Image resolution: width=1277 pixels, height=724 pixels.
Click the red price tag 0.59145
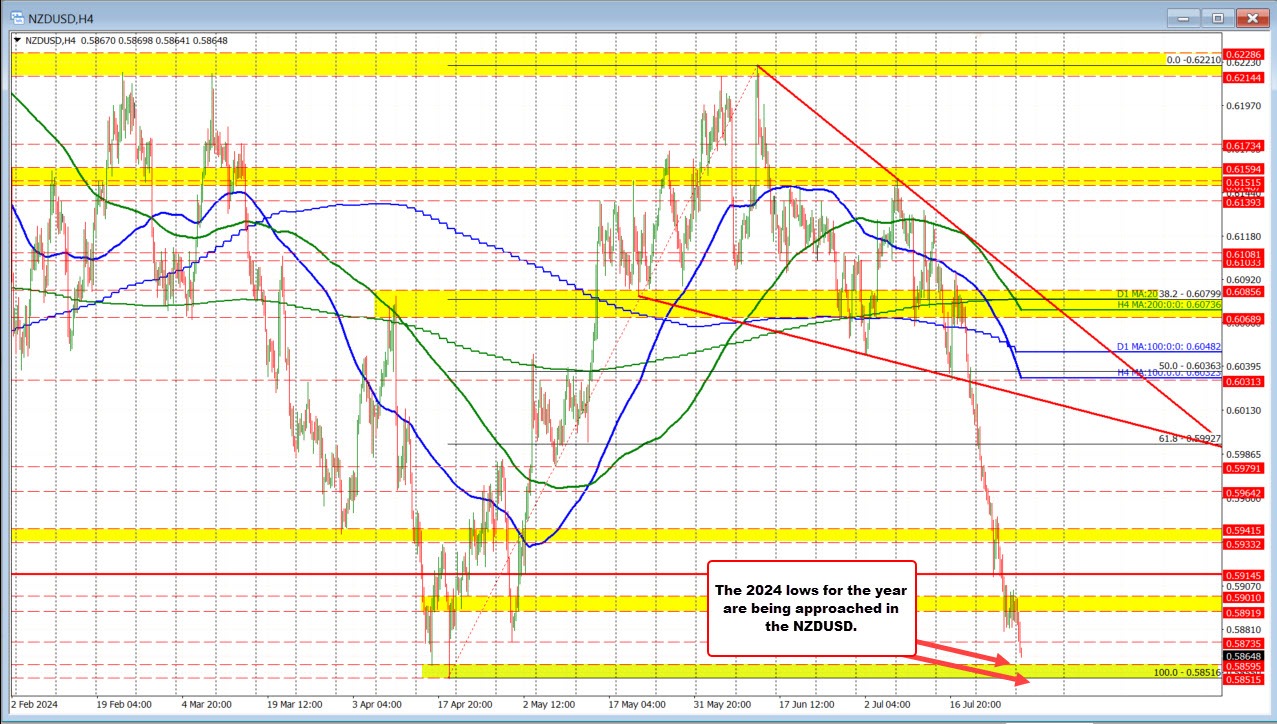pos(1244,575)
